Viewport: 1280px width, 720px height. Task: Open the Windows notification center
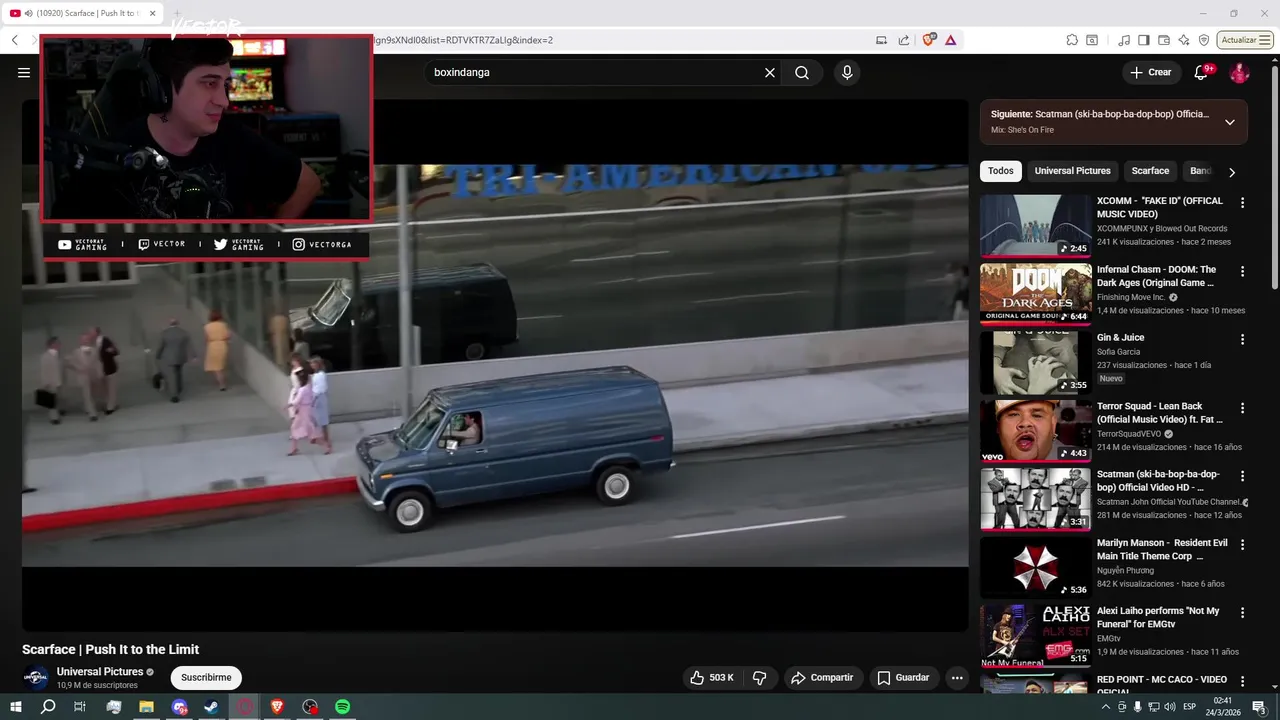pyautogui.click(x=1259, y=707)
